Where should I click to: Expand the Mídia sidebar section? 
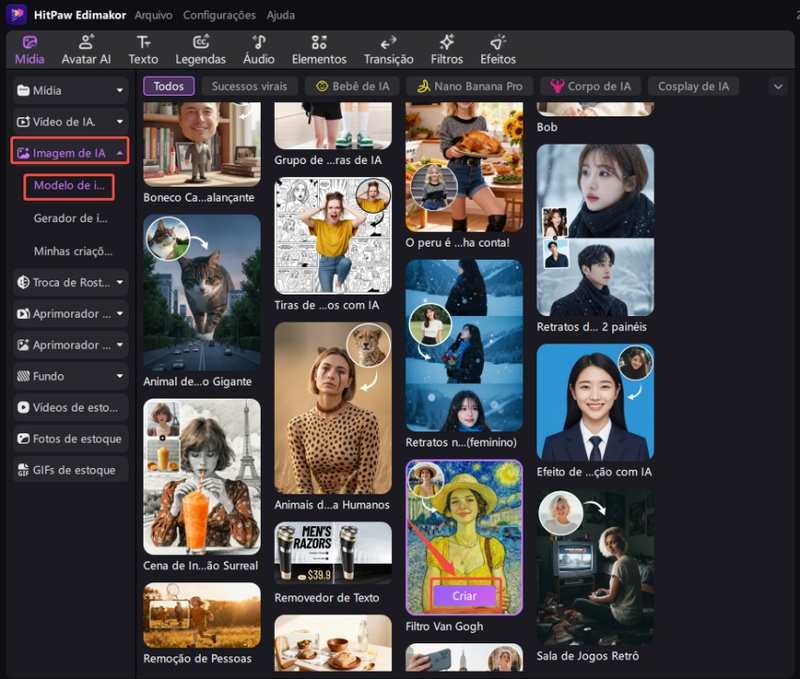(70, 91)
